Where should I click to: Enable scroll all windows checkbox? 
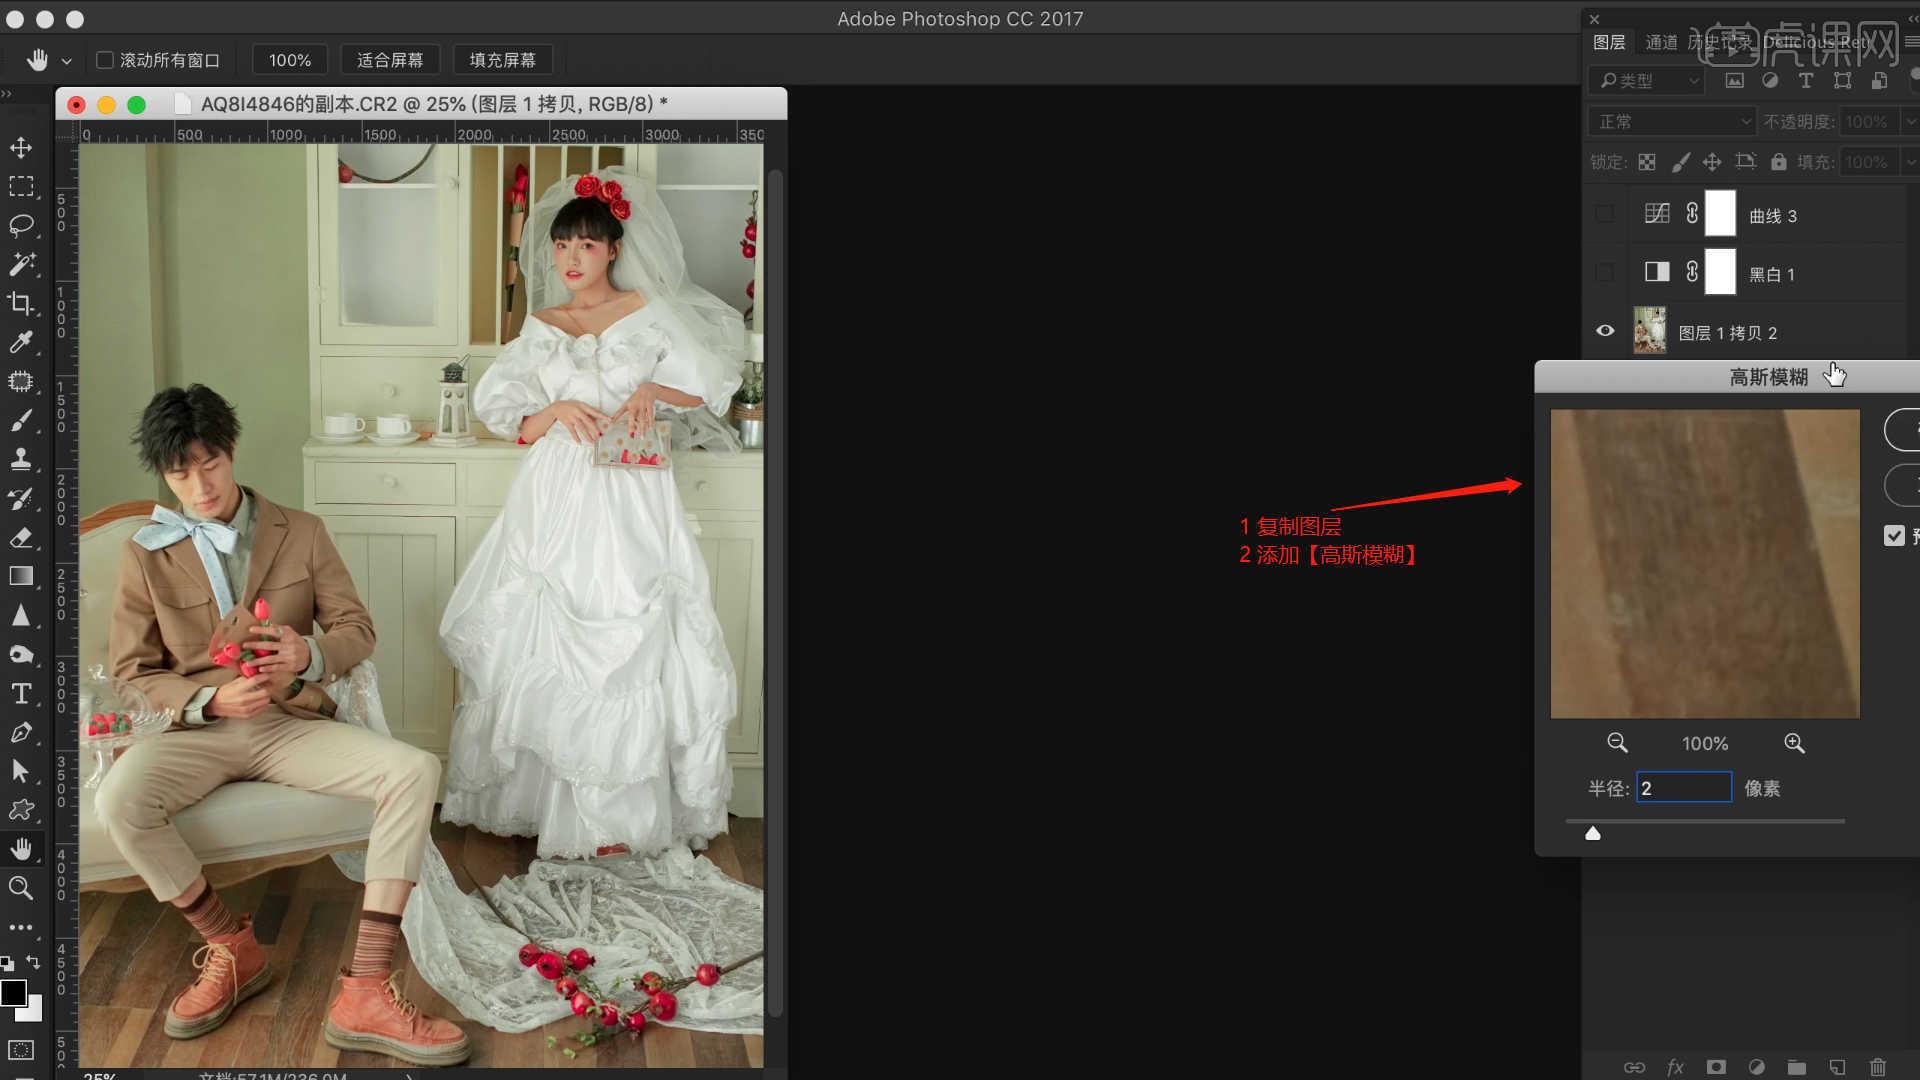tap(104, 60)
